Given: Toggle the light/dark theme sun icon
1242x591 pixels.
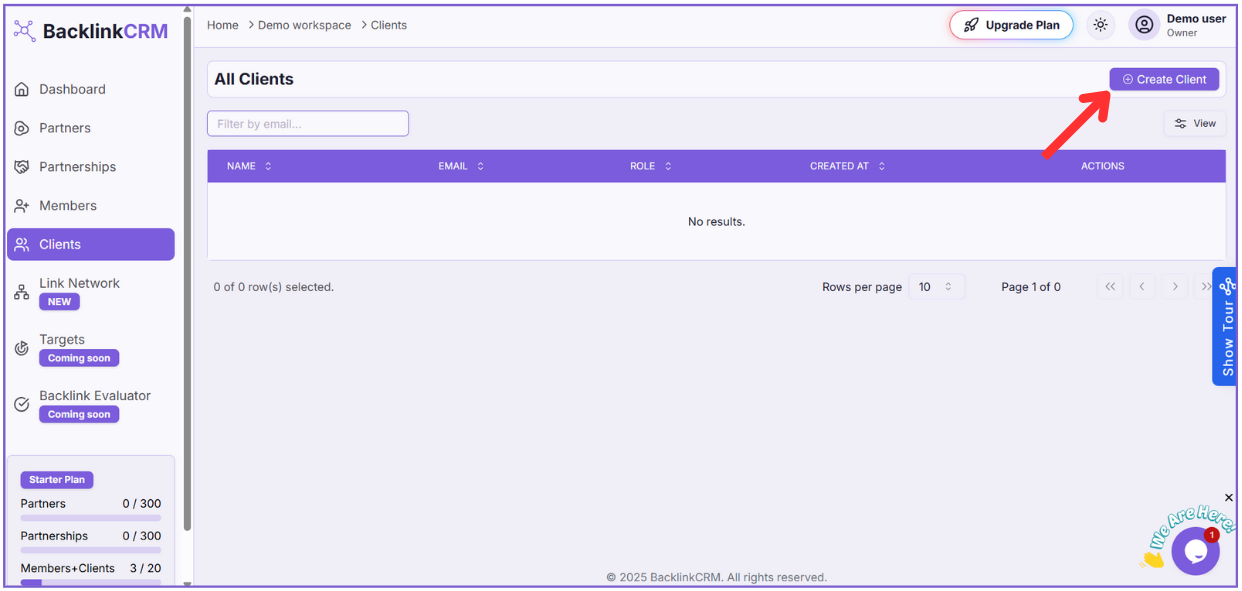Looking at the screenshot, I should click(1100, 25).
